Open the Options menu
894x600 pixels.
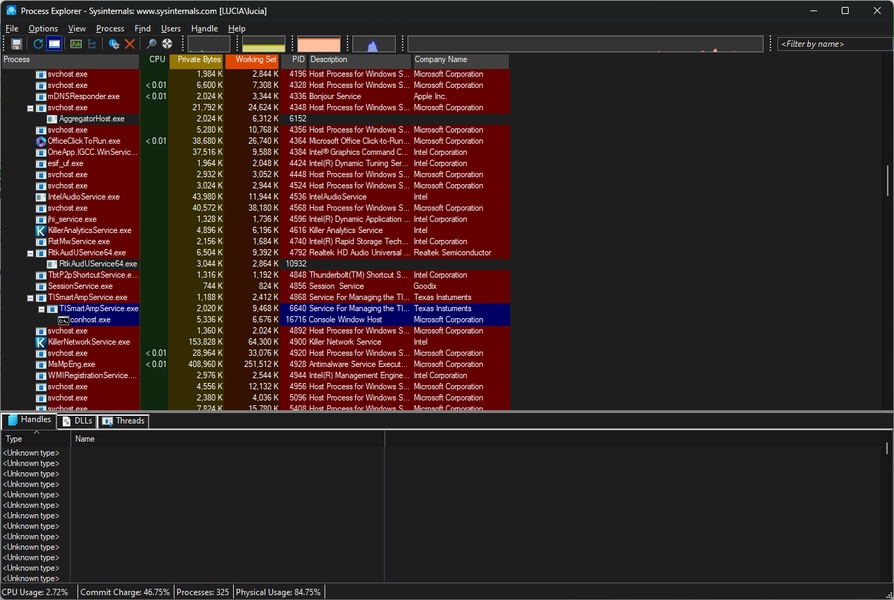tap(43, 29)
